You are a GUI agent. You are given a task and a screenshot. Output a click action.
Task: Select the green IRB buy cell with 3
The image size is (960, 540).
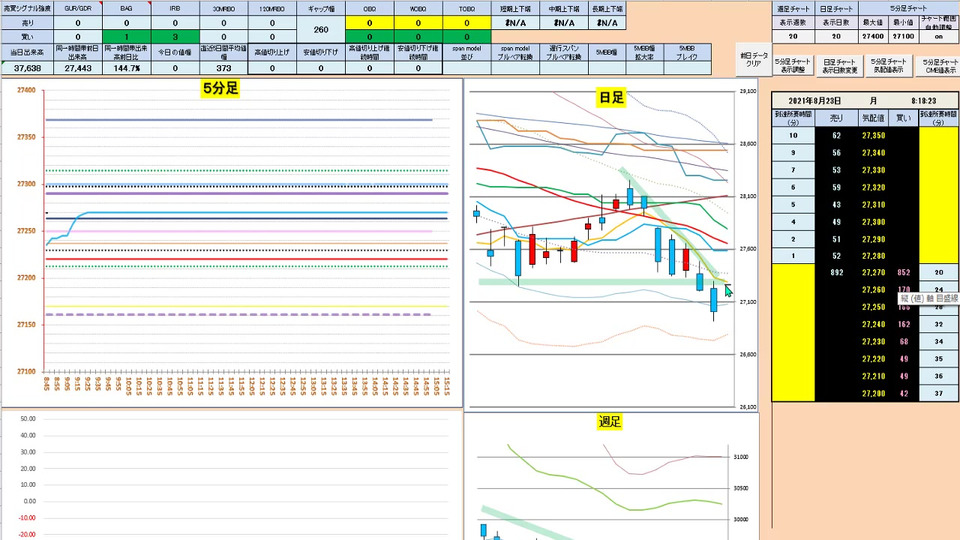(175, 37)
